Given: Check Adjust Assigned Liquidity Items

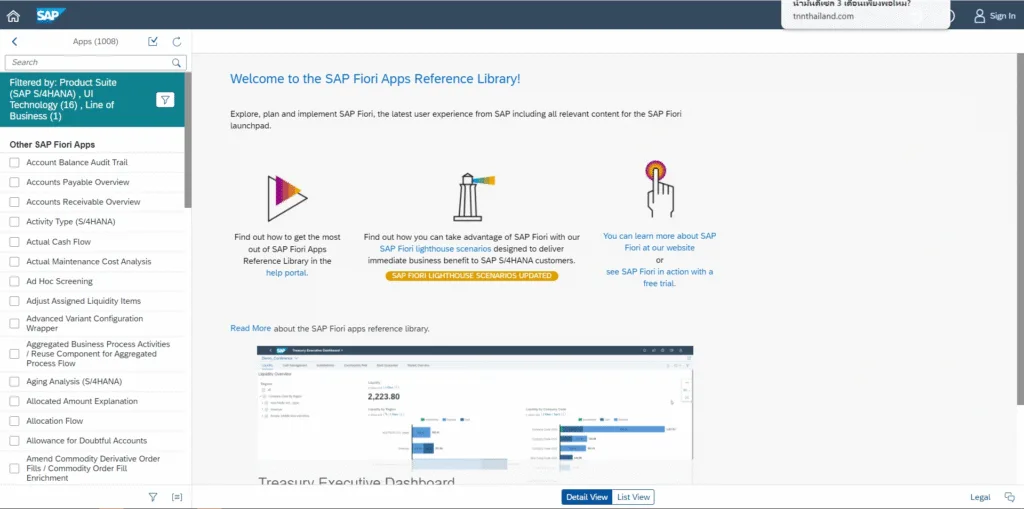Looking at the screenshot, I should pos(14,302).
